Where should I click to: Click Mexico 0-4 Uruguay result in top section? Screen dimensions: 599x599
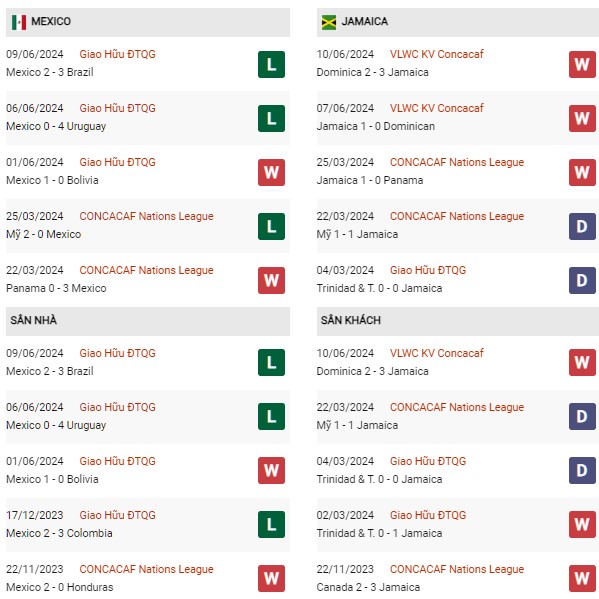(x=56, y=126)
